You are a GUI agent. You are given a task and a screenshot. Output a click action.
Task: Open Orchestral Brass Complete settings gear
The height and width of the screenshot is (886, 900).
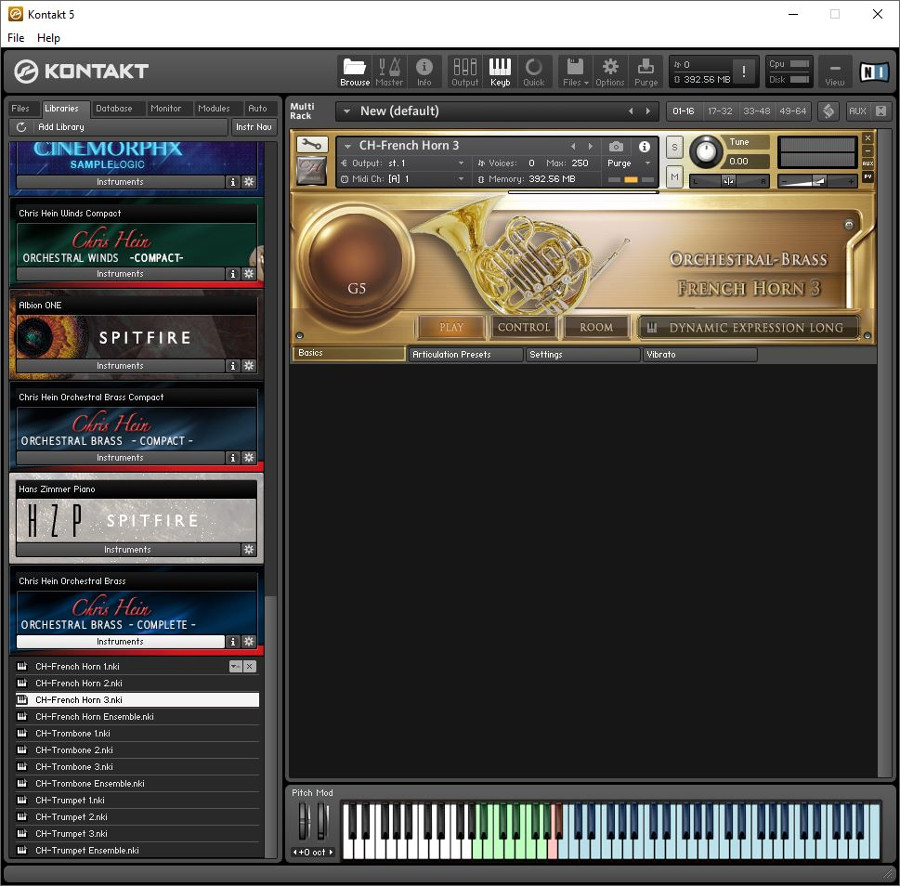[x=249, y=641]
